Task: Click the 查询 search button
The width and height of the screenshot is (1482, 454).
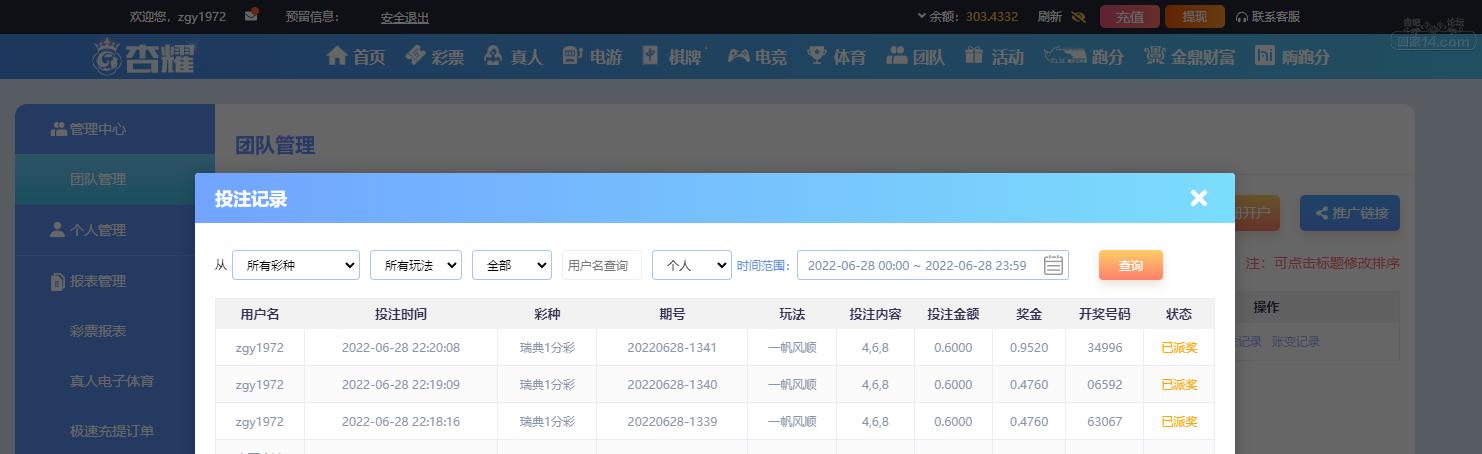Action: [x=1131, y=265]
